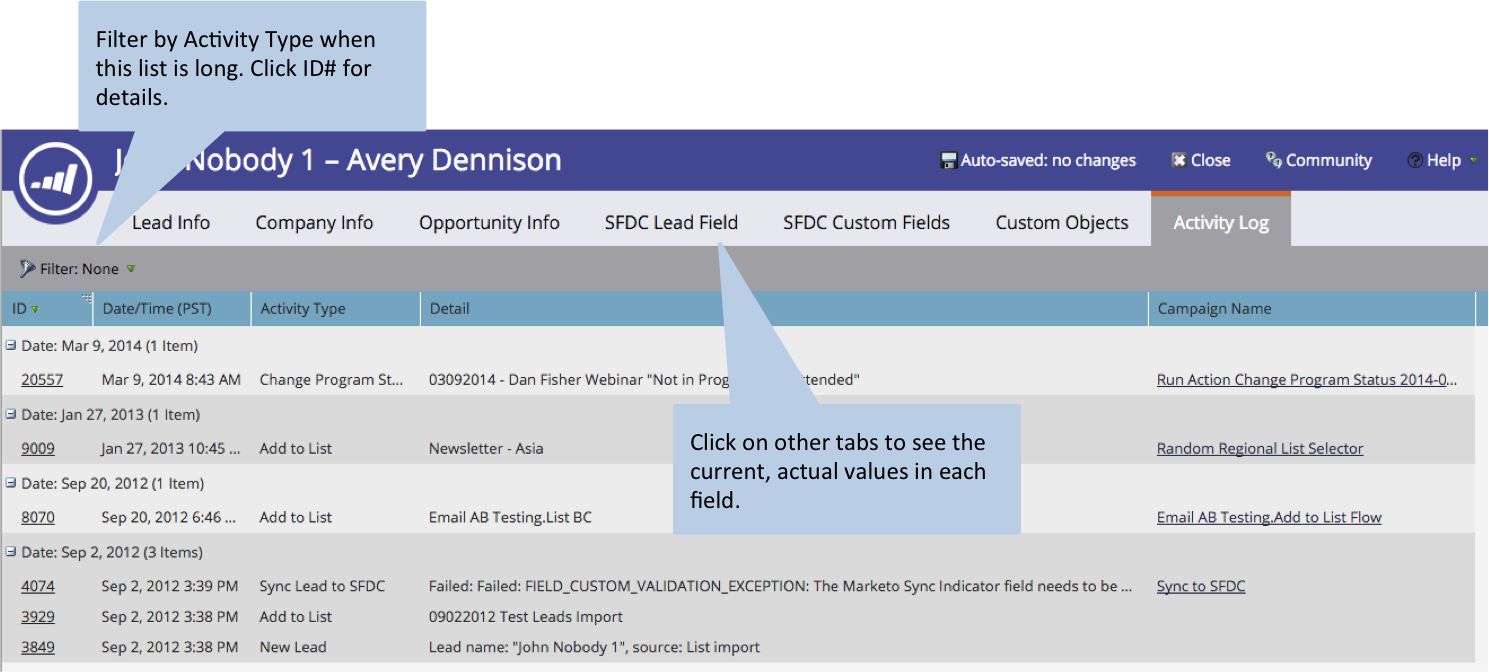This screenshot has height=672, width=1489.
Task: Click the ID column sort arrow
Action: (36, 310)
